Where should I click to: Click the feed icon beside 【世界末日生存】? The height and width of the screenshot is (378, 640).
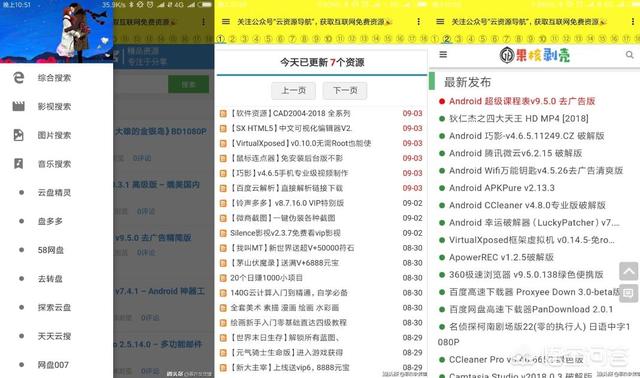tap(223, 338)
